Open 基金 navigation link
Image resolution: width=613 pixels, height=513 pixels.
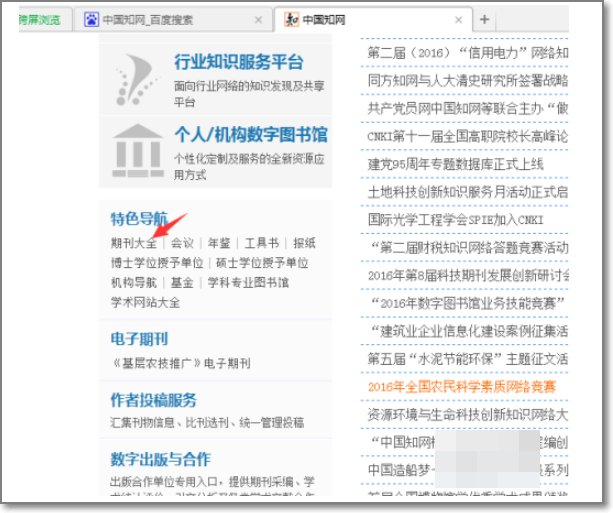click(182, 282)
